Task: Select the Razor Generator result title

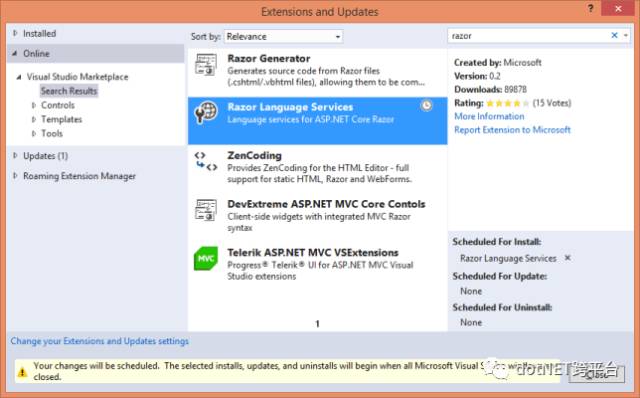Action: click(x=269, y=58)
